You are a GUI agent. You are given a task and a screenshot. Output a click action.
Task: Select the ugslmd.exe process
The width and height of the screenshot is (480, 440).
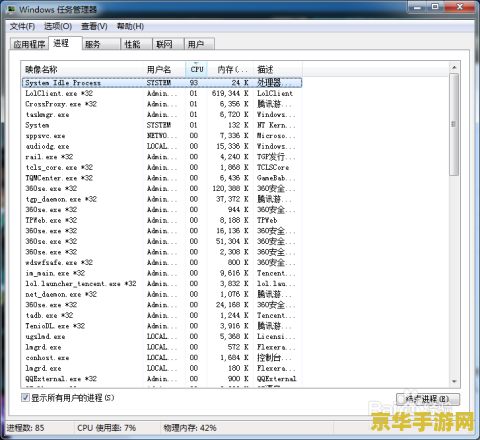(x=162, y=336)
